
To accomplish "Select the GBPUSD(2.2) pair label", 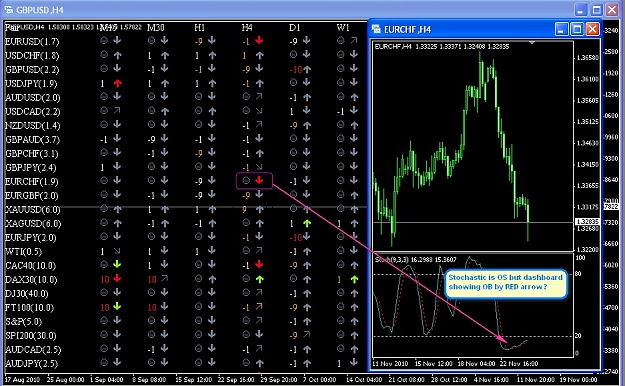I will [32, 69].
